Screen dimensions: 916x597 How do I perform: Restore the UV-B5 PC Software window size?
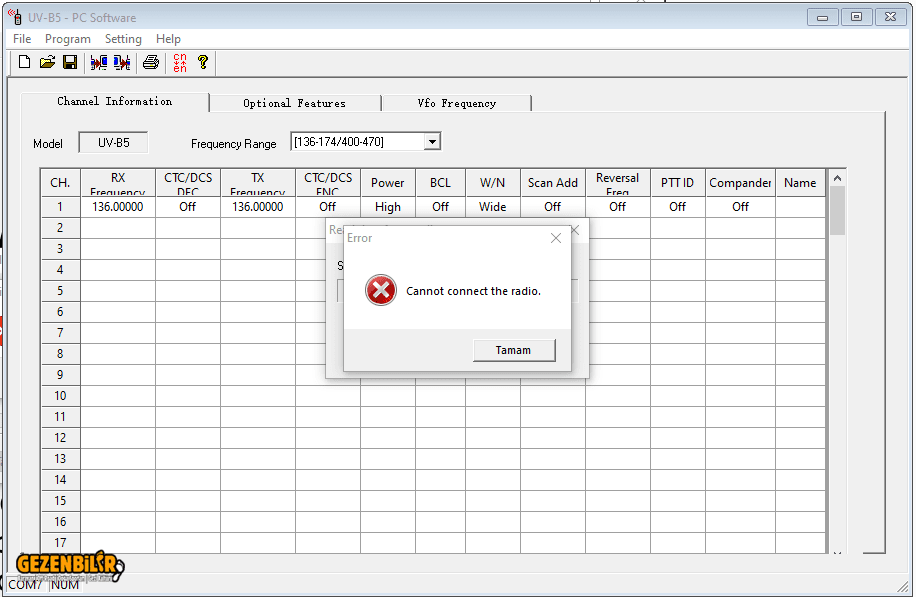tap(856, 17)
